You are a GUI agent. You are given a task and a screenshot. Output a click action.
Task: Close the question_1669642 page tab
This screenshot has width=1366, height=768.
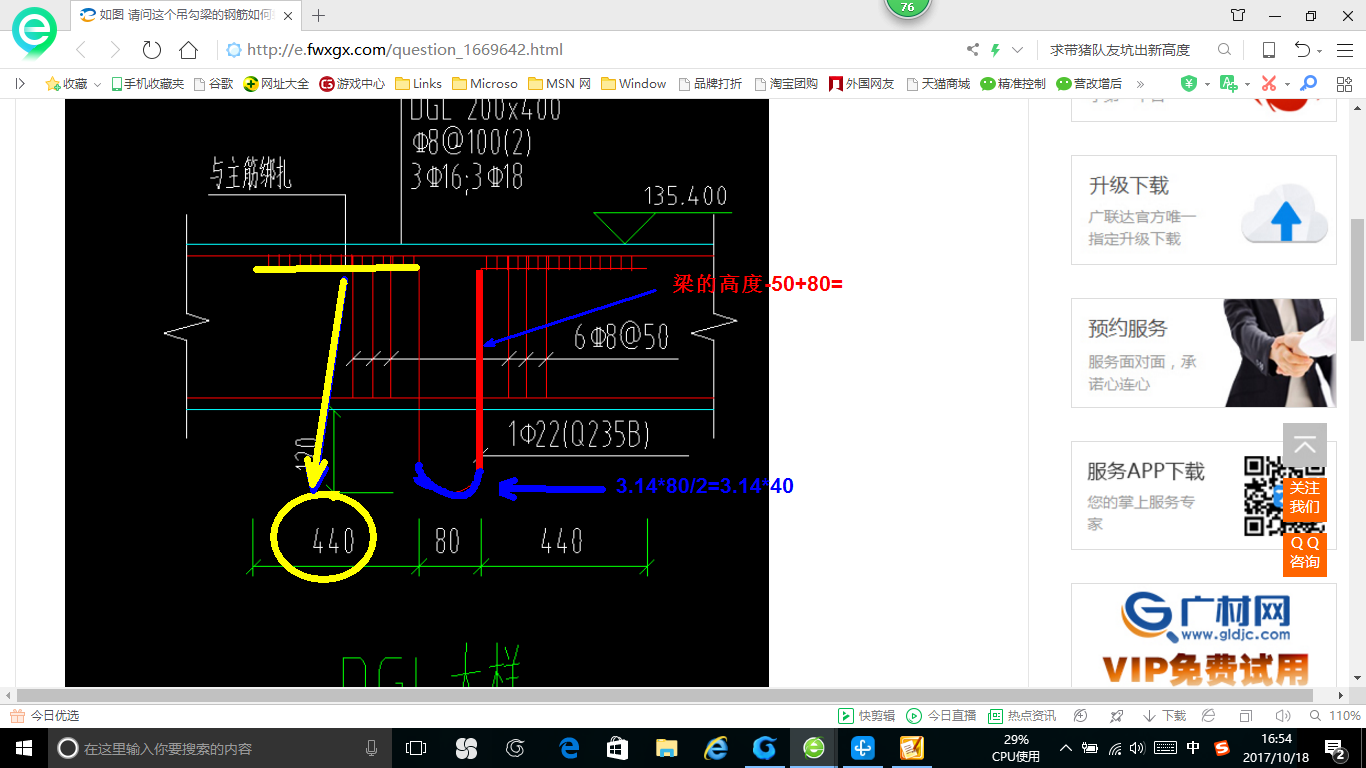pyautogui.click(x=288, y=15)
